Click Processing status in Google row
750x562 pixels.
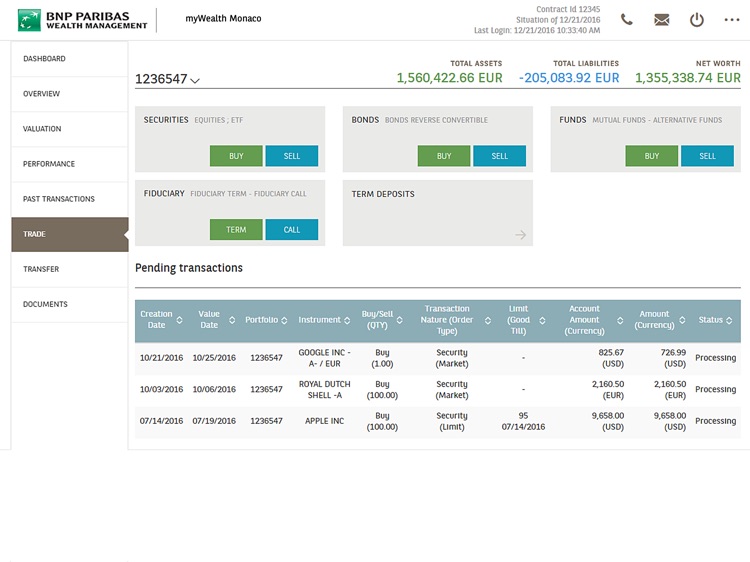tap(716, 358)
